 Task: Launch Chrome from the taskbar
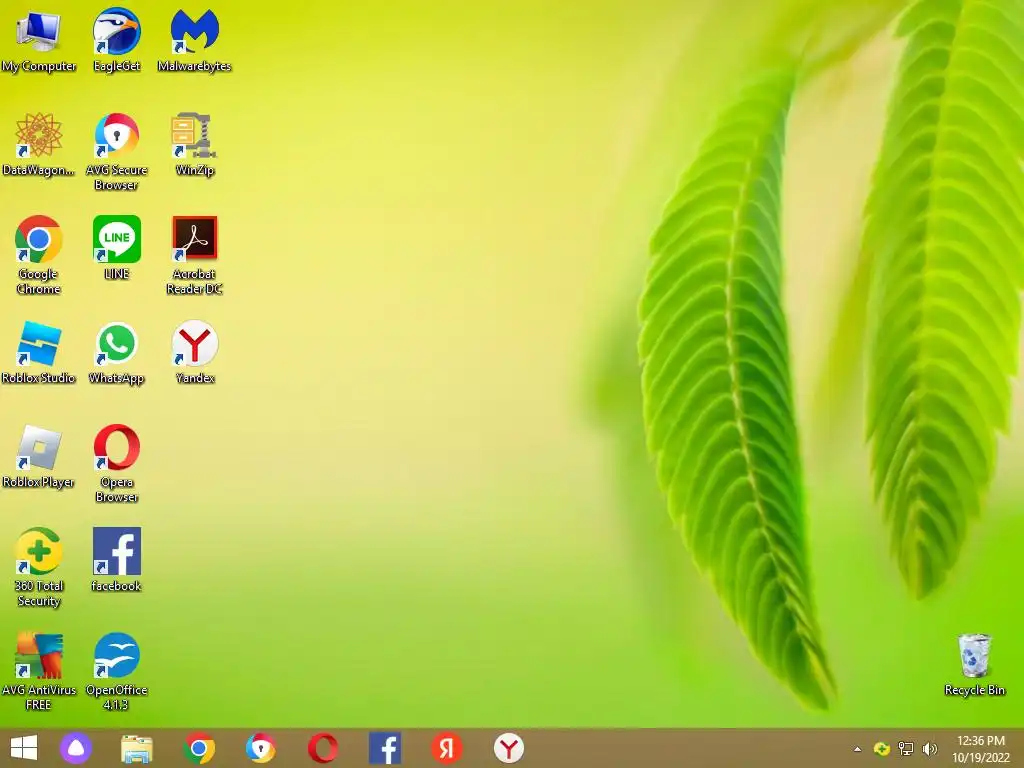199,748
